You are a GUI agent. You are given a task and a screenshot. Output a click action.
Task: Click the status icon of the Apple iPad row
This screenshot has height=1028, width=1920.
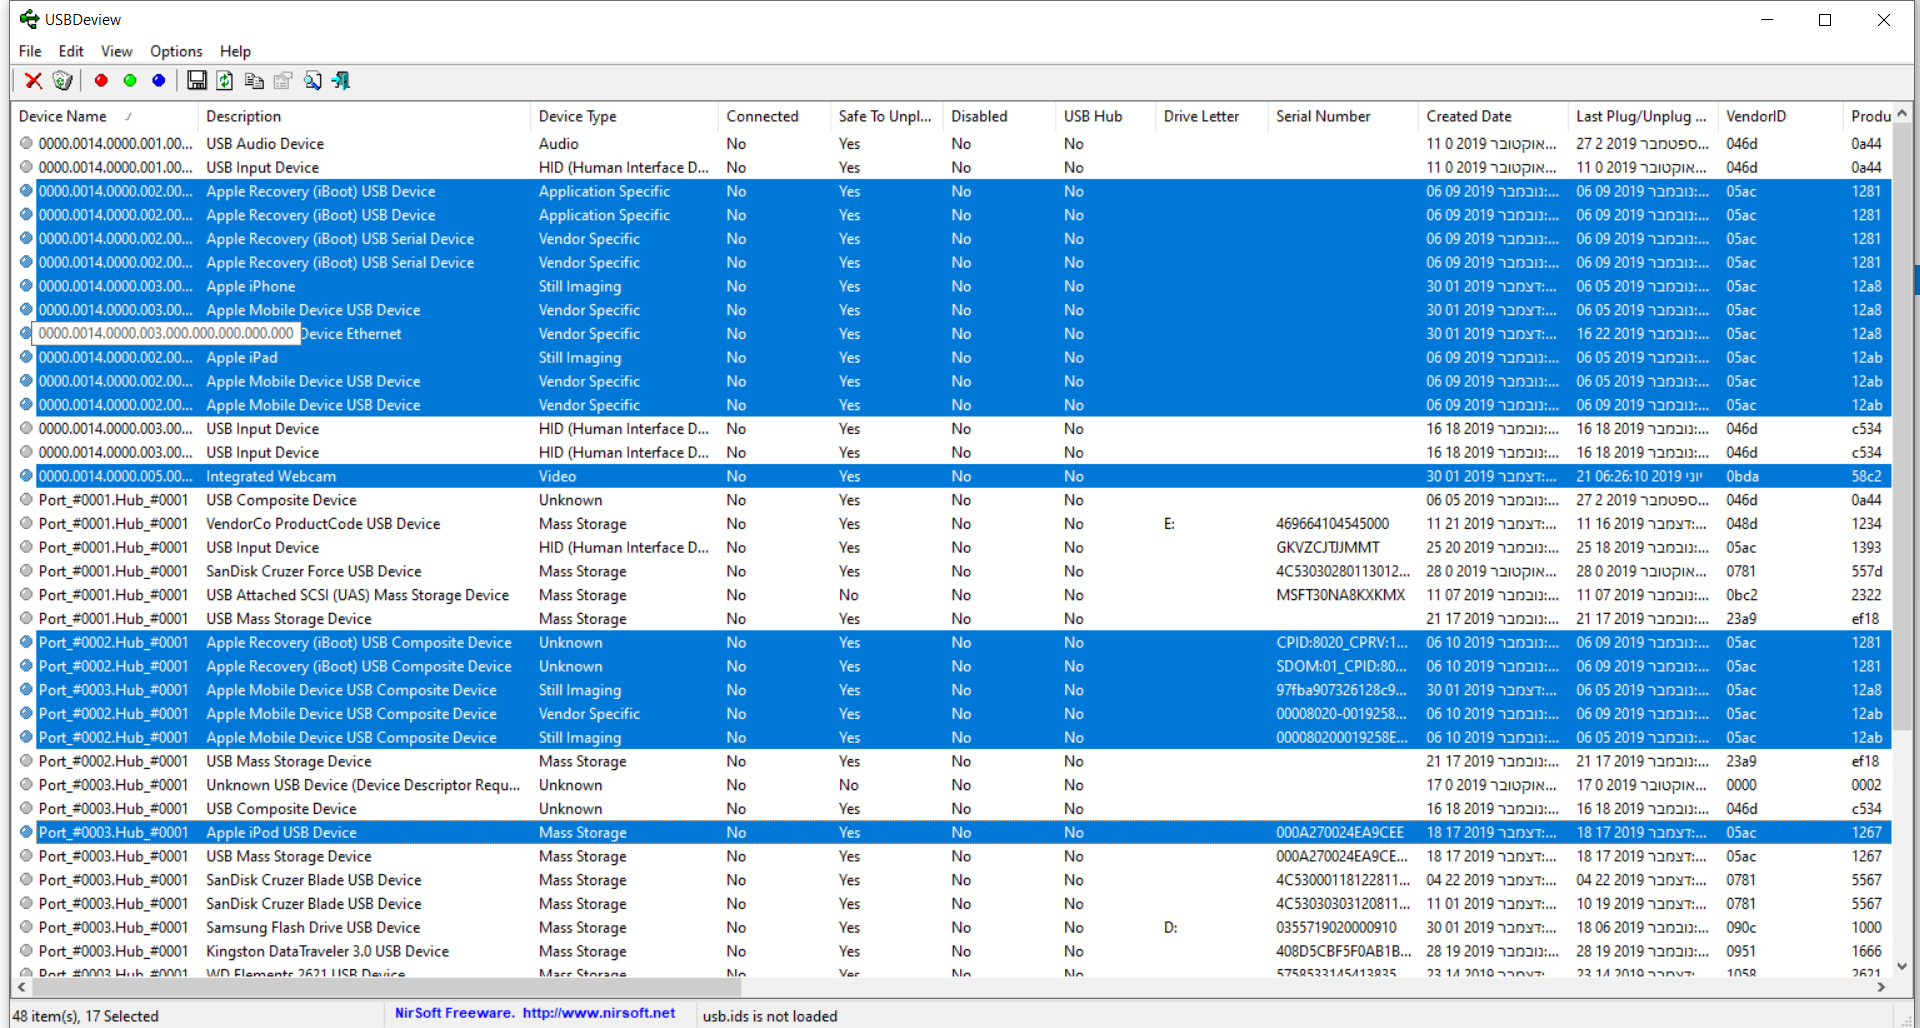[x=26, y=358]
